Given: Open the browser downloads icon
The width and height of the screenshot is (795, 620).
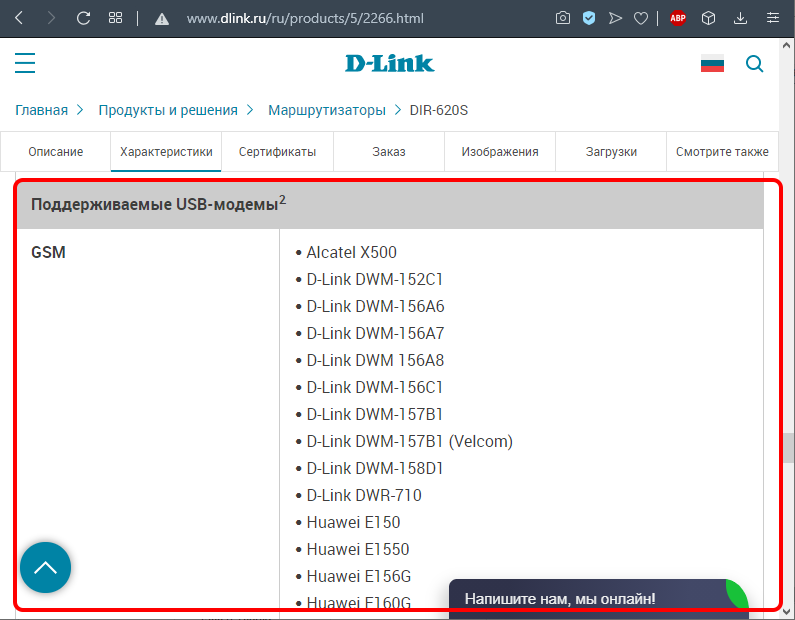Looking at the screenshot, I should 740,18.
